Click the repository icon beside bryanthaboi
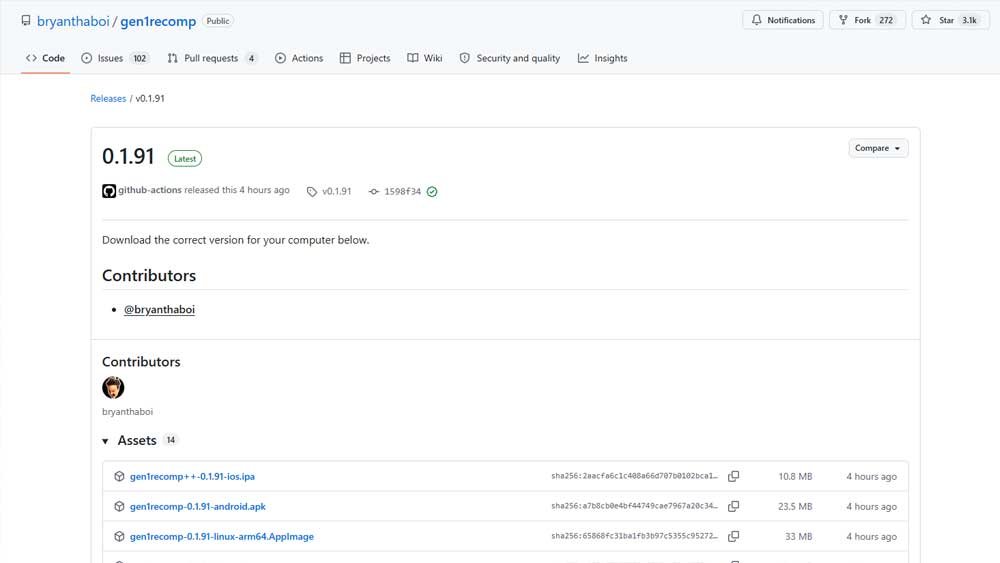1000x563 pixels. (26, 20)
